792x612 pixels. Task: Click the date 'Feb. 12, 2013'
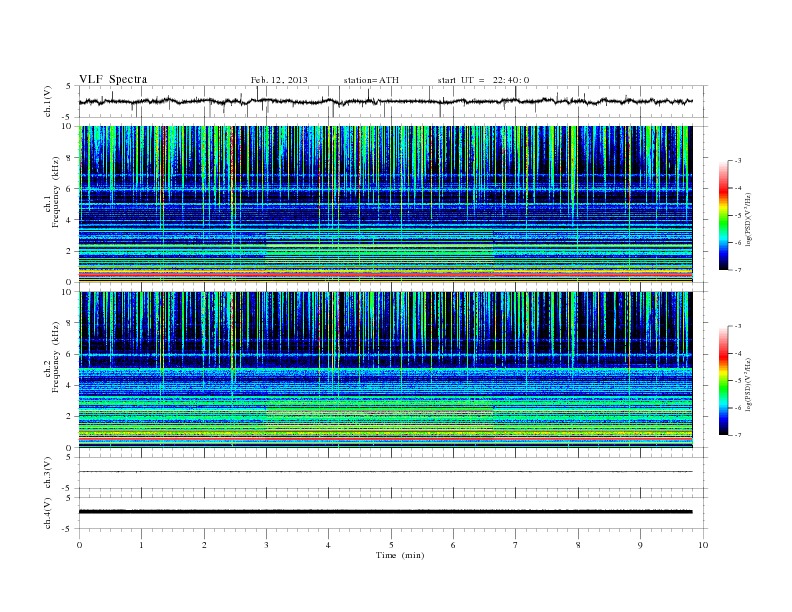[279, 80]
